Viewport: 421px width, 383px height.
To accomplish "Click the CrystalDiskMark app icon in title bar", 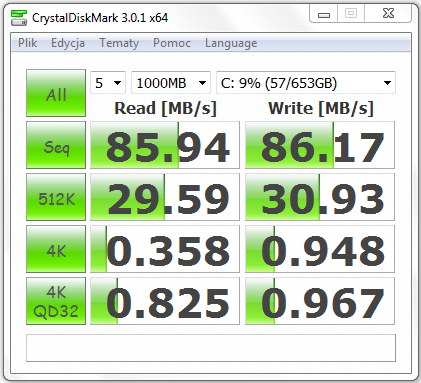I will click(x=18, y=18).
